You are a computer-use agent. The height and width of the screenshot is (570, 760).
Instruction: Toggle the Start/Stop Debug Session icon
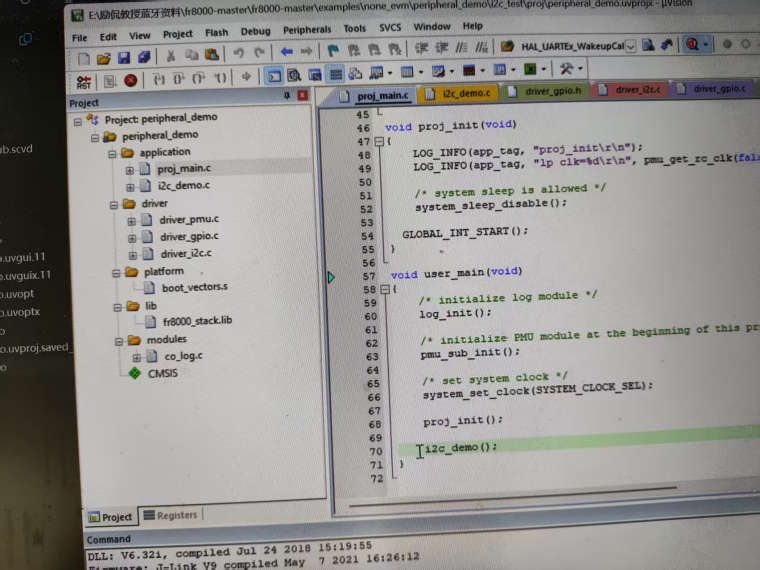tap(691, 44)
